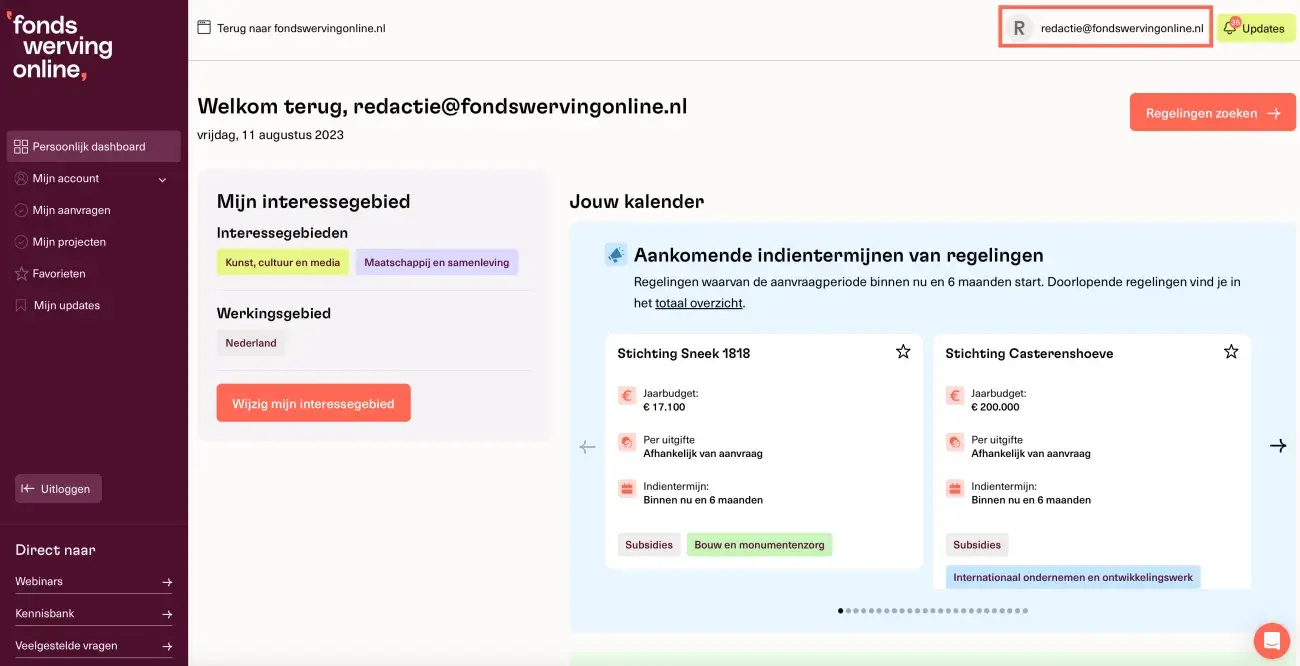Open the chat widget icon
Screen dimensions: 1300x666
pyautogui.click(x=1271, y=639)
